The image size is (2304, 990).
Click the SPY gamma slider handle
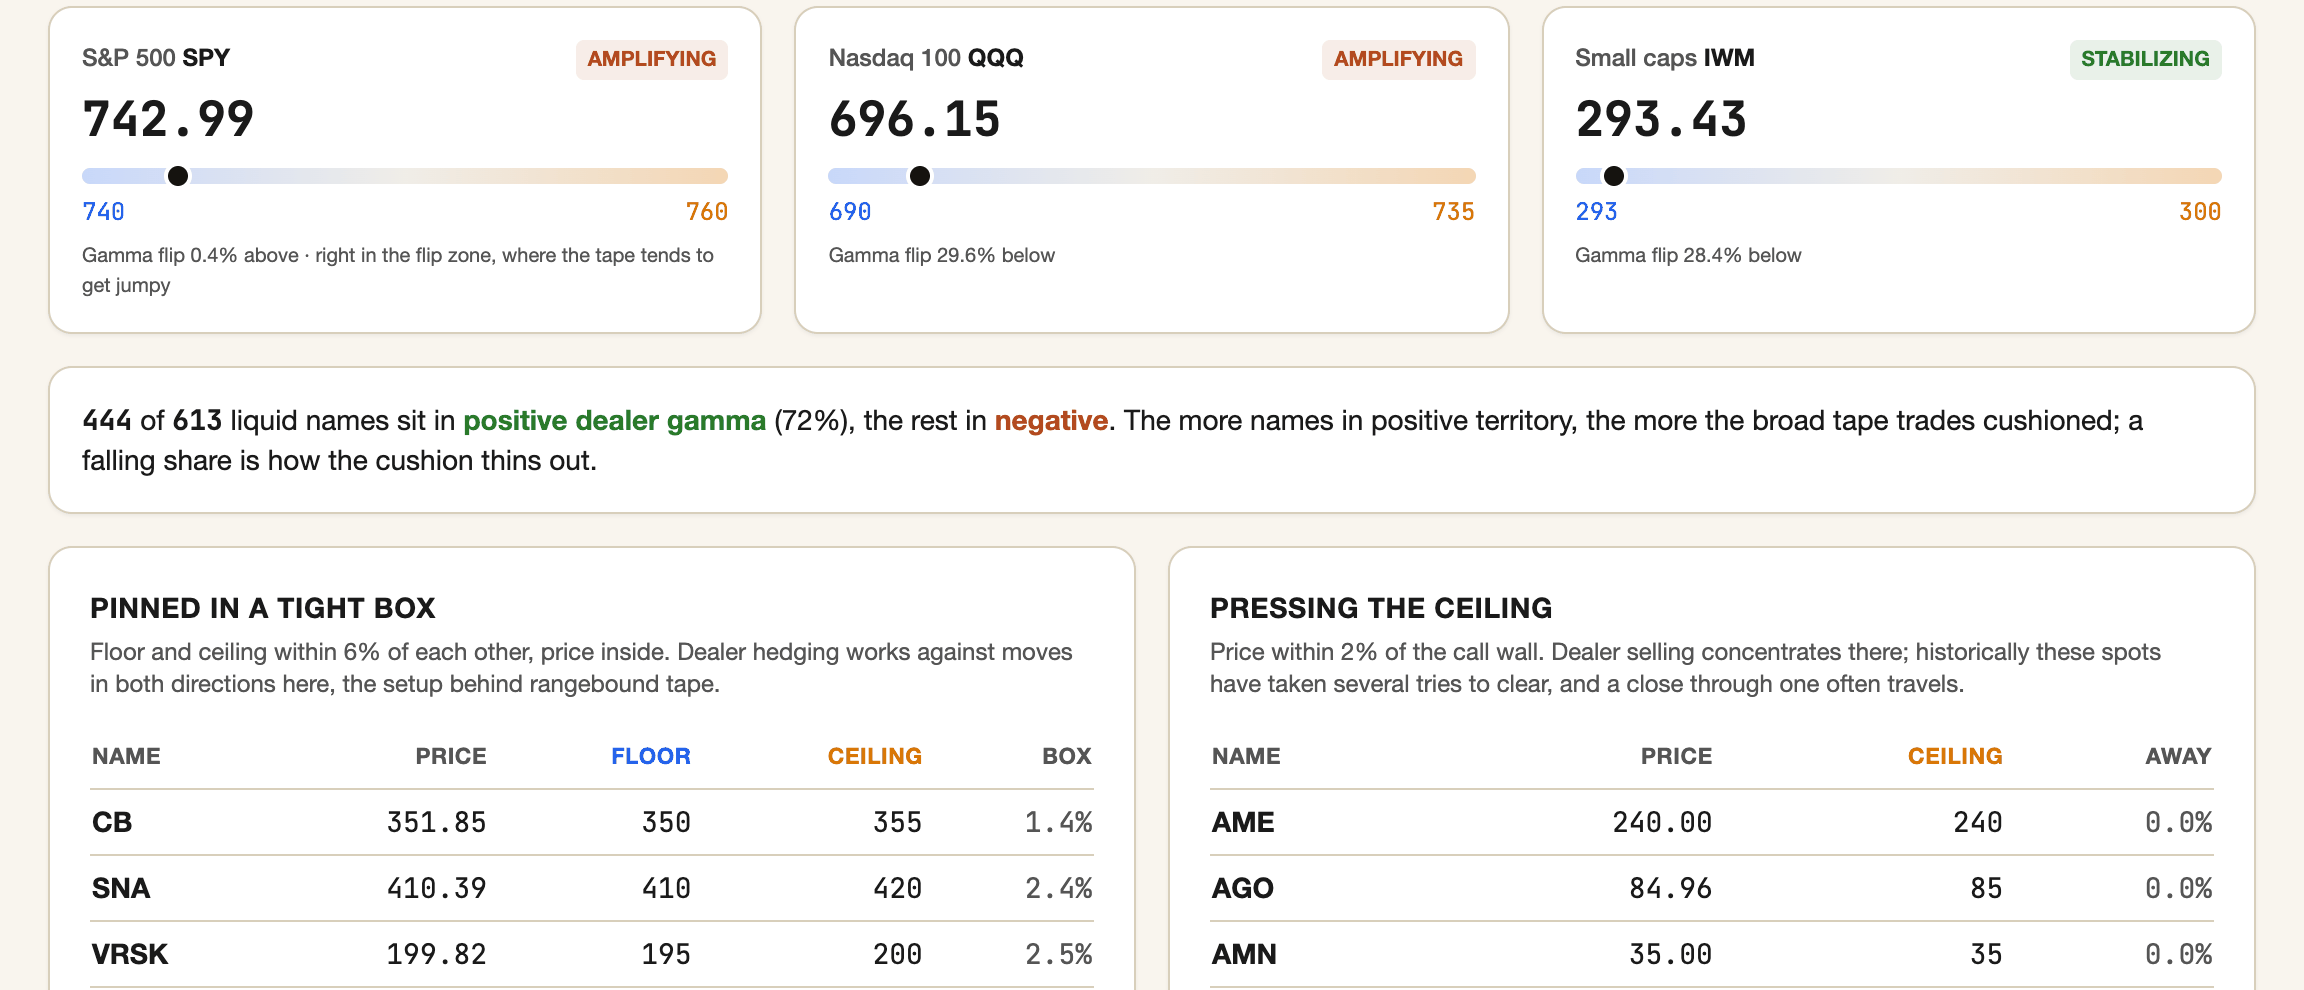coord(178,176)
